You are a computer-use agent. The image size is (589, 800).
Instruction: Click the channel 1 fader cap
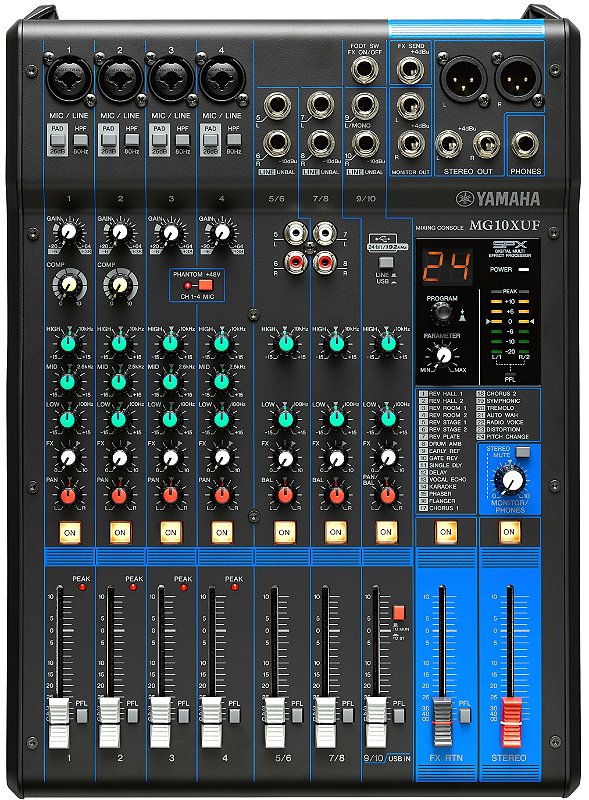coord(59,723)
